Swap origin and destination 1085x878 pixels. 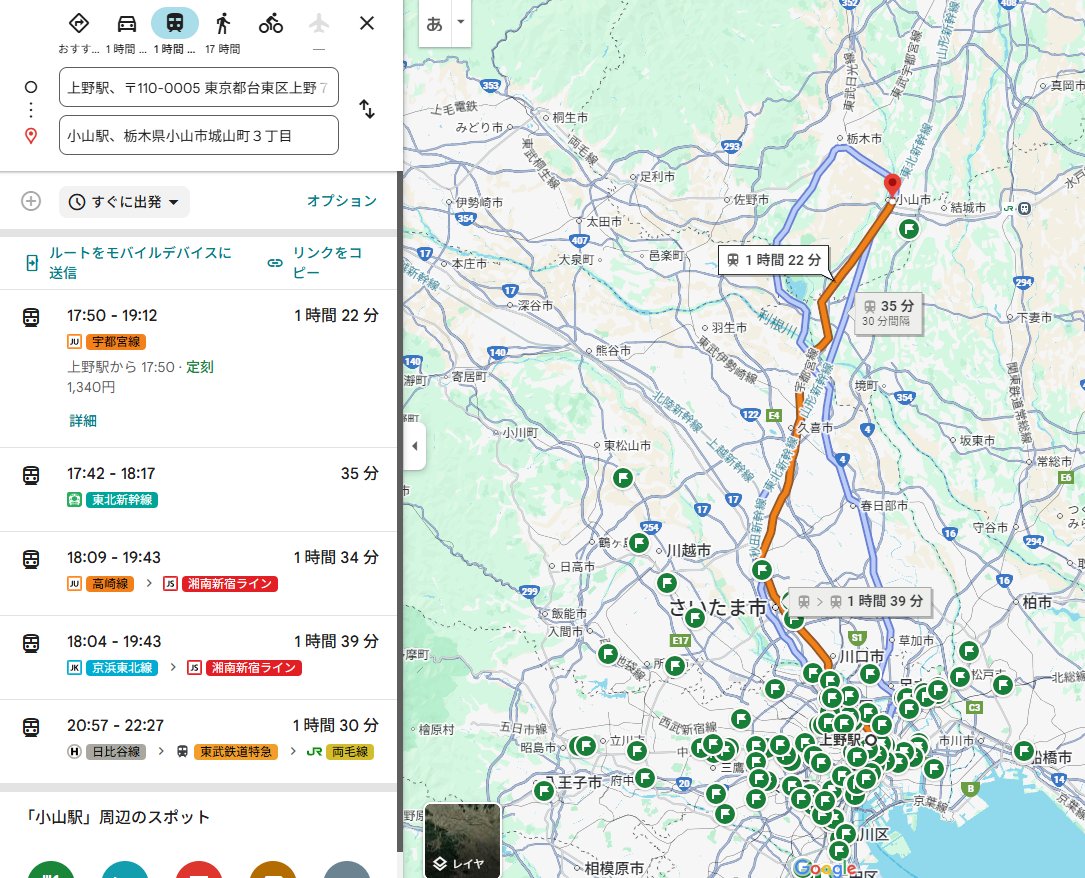coord(367,109)
